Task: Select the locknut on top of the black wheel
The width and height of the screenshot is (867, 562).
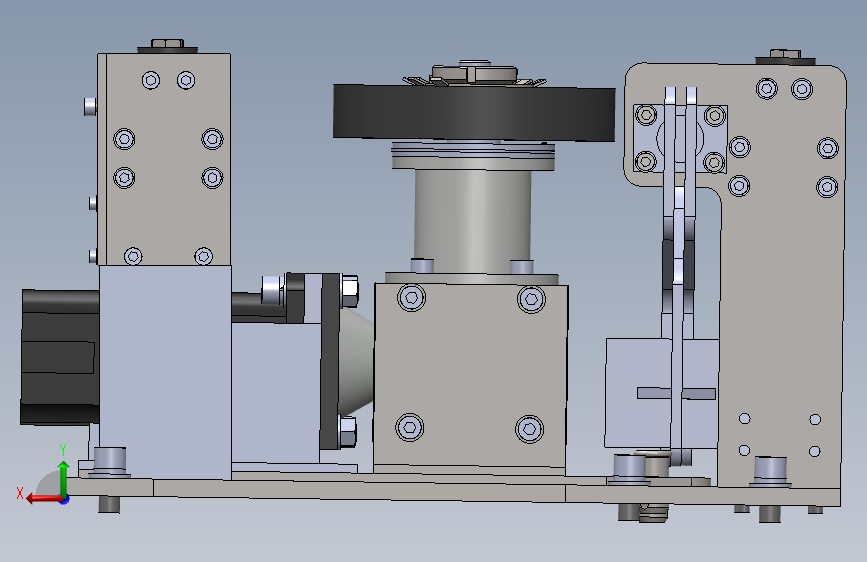Action: pyautogui.click(x=474, y=74)
